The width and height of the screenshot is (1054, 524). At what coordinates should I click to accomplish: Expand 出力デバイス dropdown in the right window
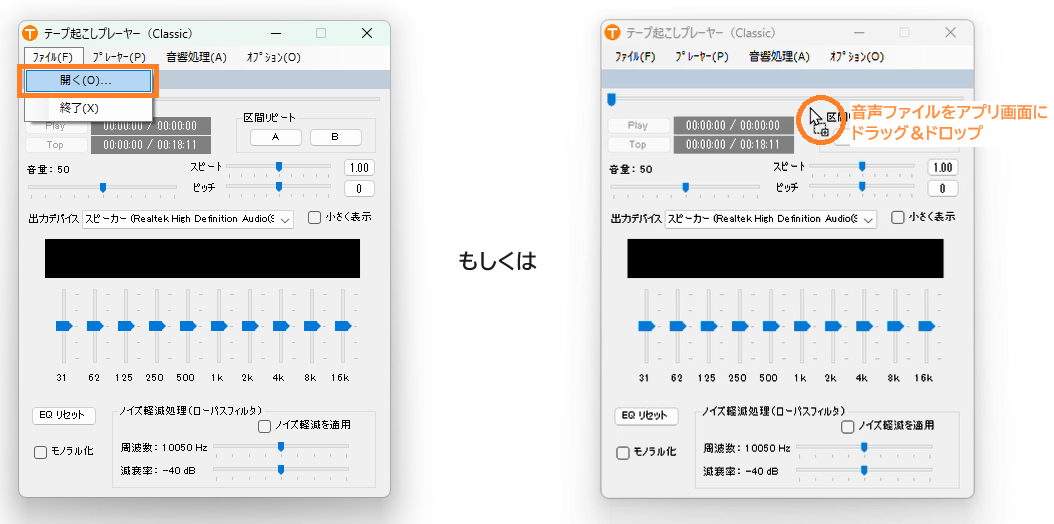point(867,219)
